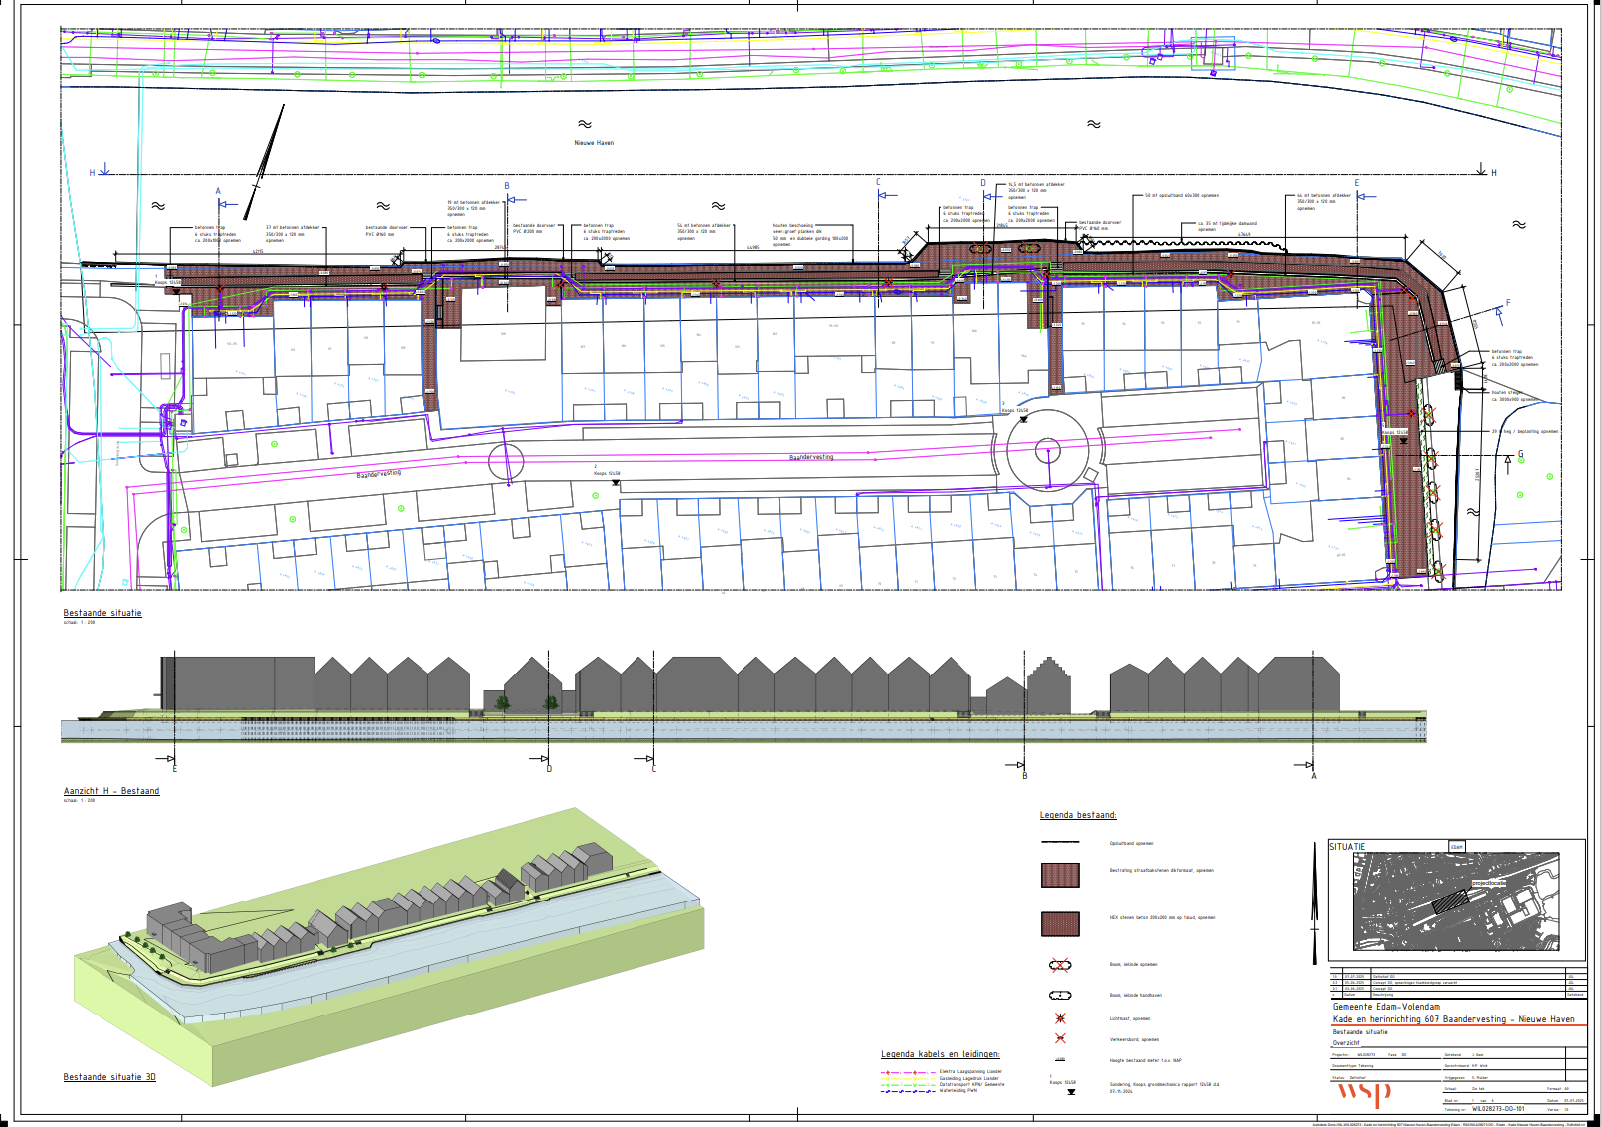This screenshot has width=1602, height=1127.
Task: Click the Lichtmast opnemen legend symbol
Action: point(1060,1018)
